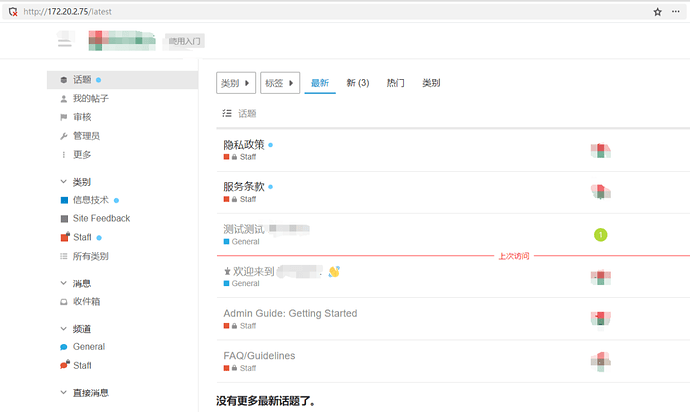This screenshot has width=690, height=412.
Task: Open the 标签 filter dropdown
Action: (280, 83)
